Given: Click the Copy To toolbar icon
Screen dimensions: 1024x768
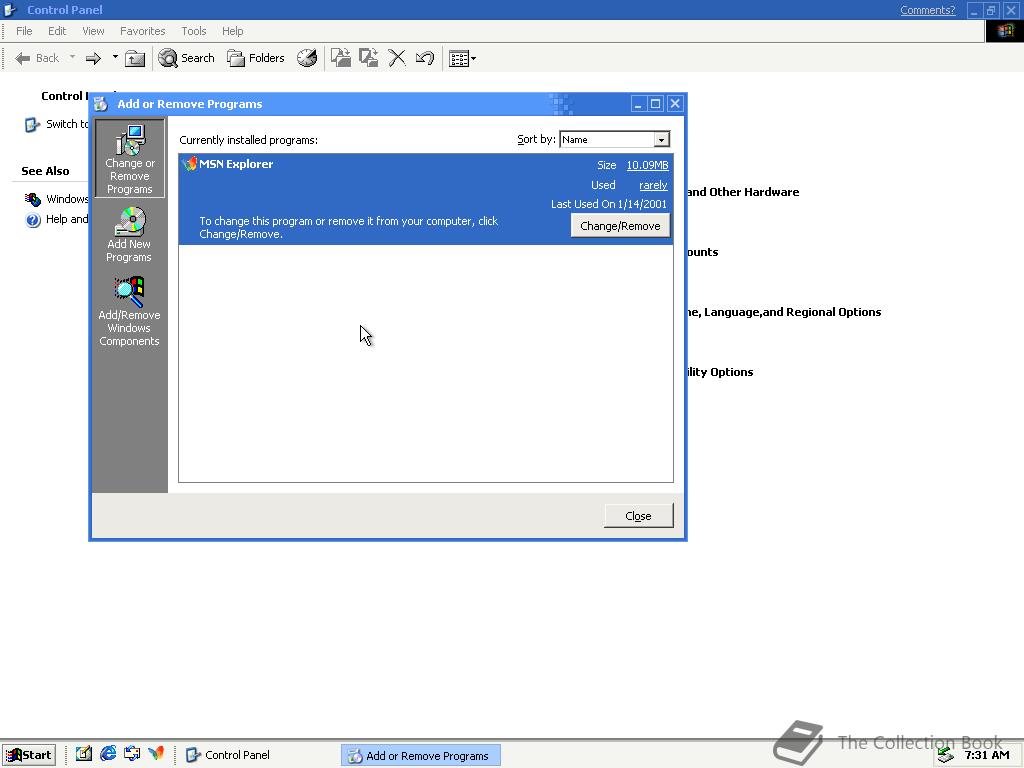Looking at the screenshot, I should click(369, 58).
